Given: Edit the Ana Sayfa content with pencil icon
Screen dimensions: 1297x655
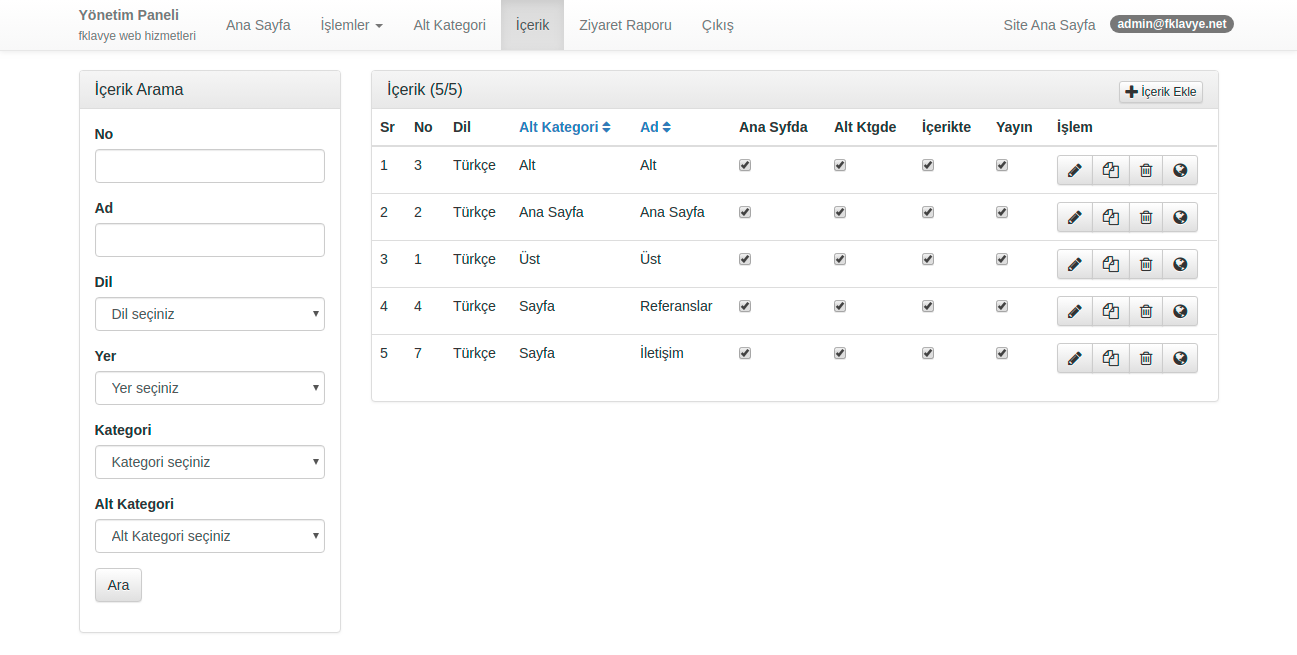Looking at the screenshot, I should click(1075, 217).
